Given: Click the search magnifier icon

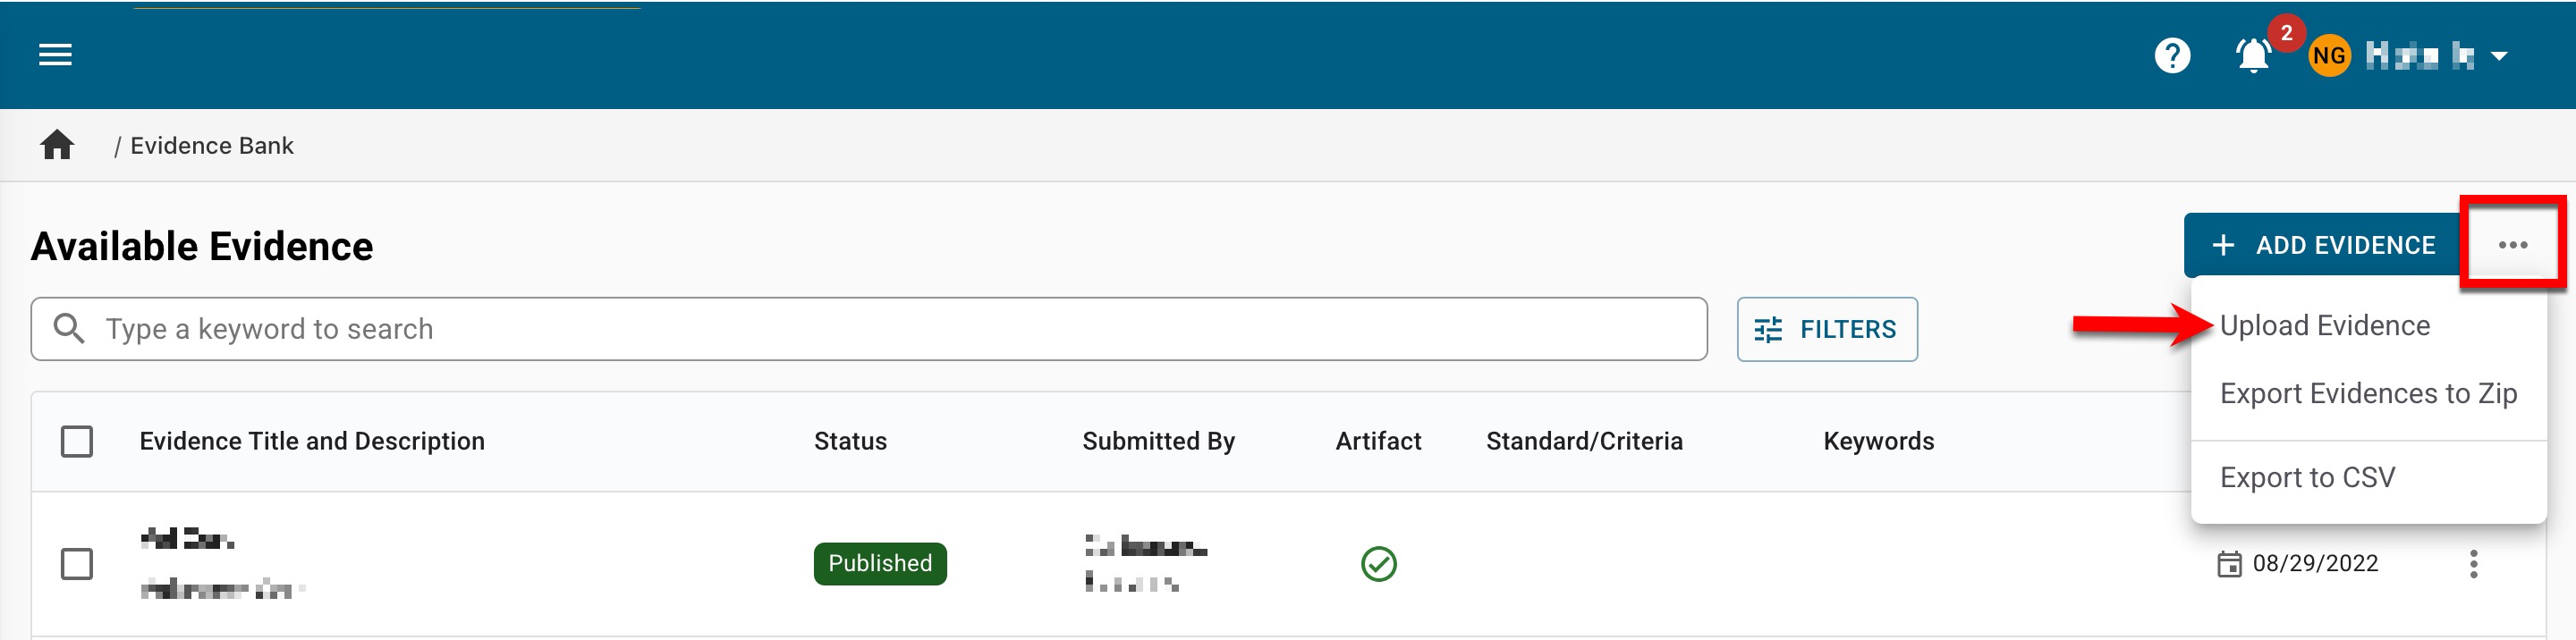Looking at the screenshot, I should pos(69,328).
